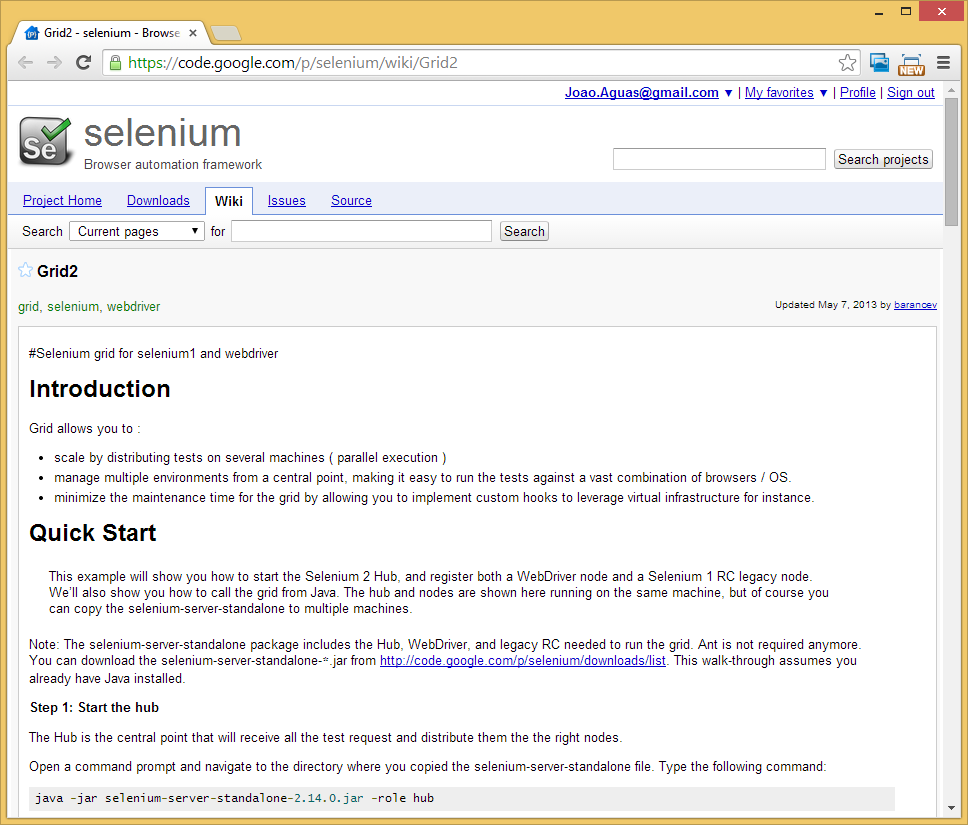The image size is (968, 825).
Task: Click the green padlock site security icon
Action: click(x=115, y=62)
